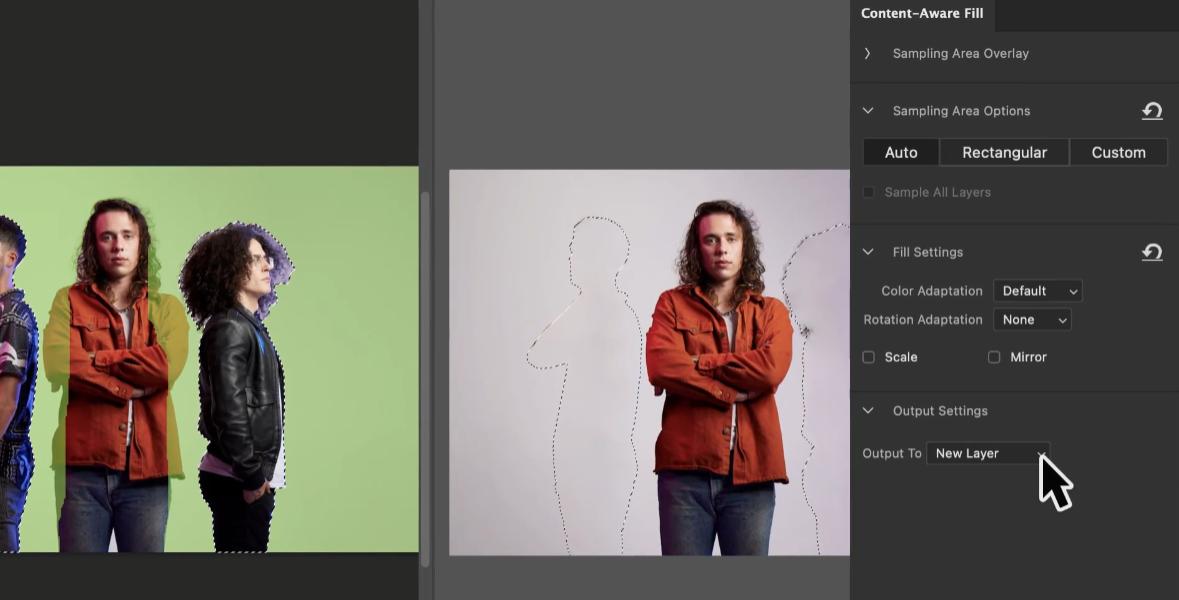Screen dimensions: 1179x600
Task: Reset the Fill Settings to defaults
Action: (x=1152, y=252)
